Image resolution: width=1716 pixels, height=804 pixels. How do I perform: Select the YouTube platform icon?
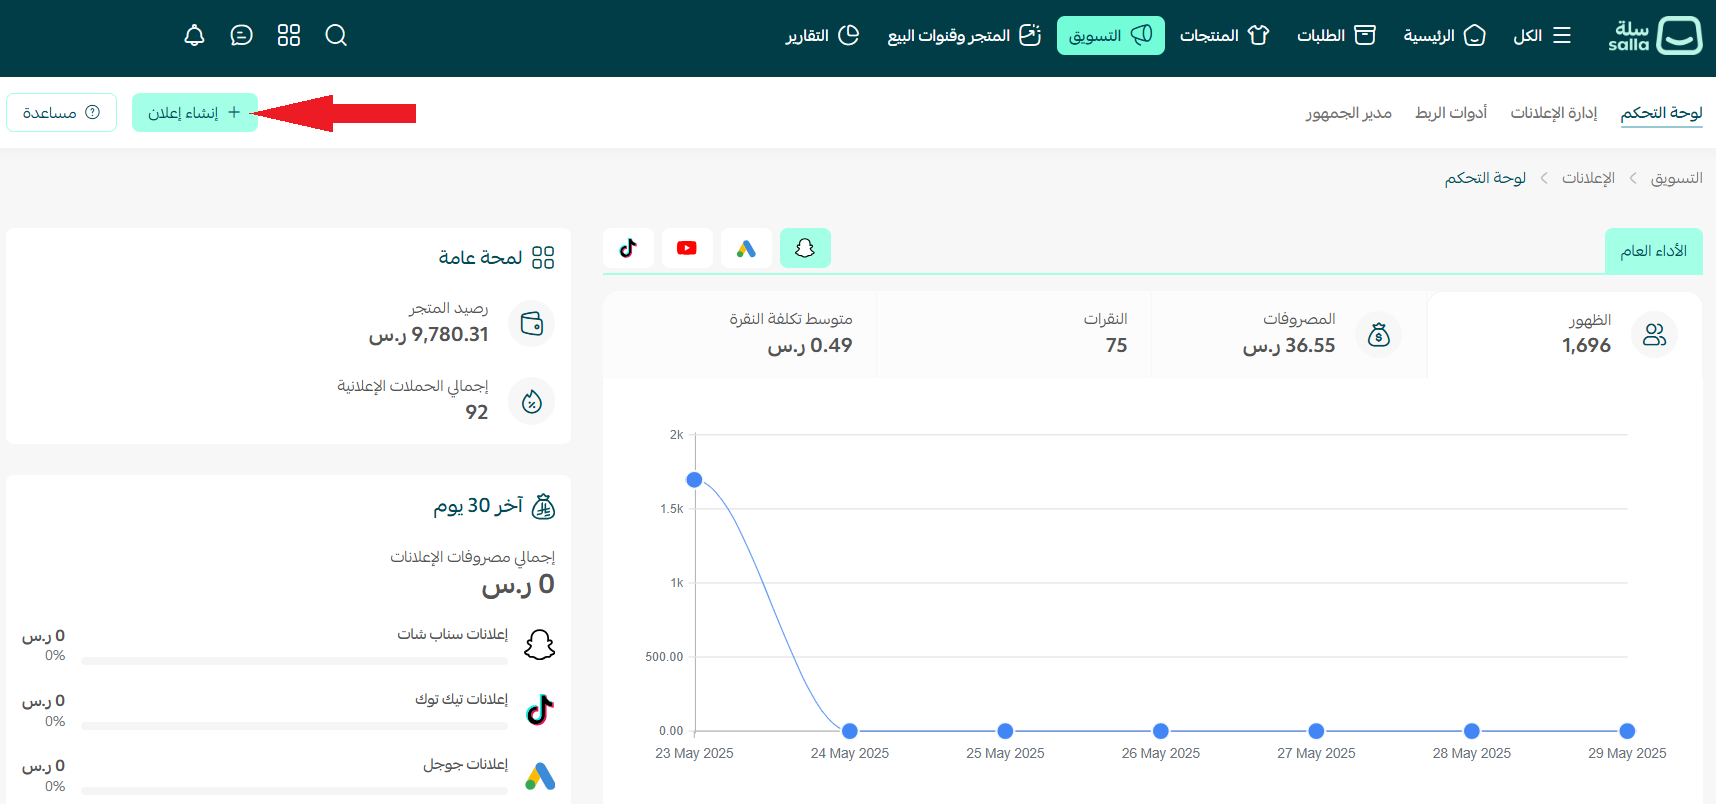pos(687,248)
